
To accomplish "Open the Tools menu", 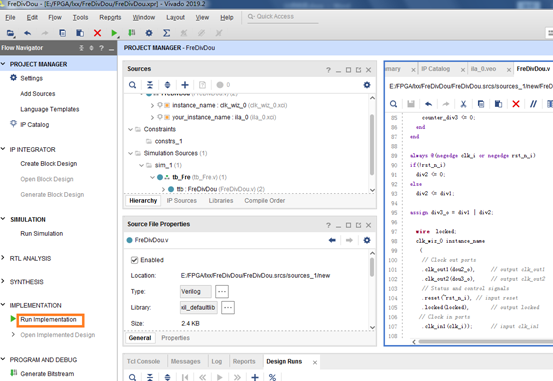I will click(80, 17).
